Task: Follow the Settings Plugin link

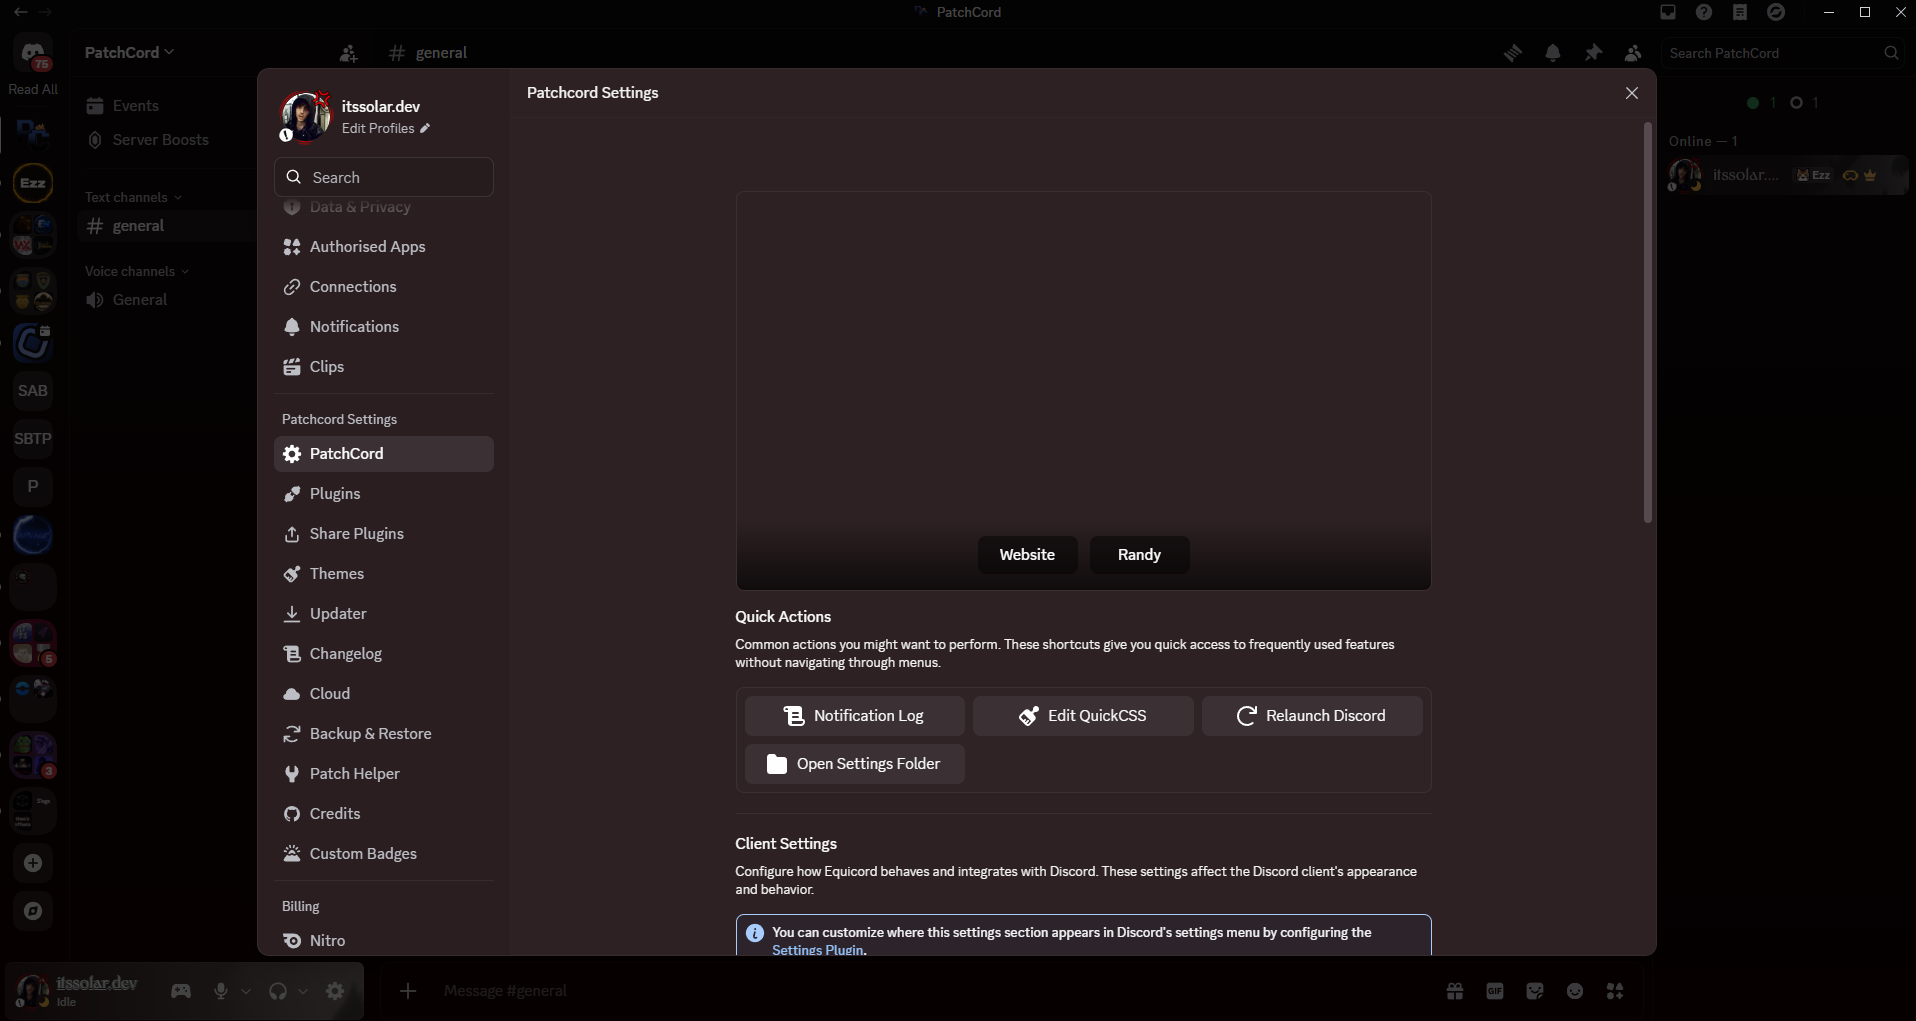Action: [818, 950]
